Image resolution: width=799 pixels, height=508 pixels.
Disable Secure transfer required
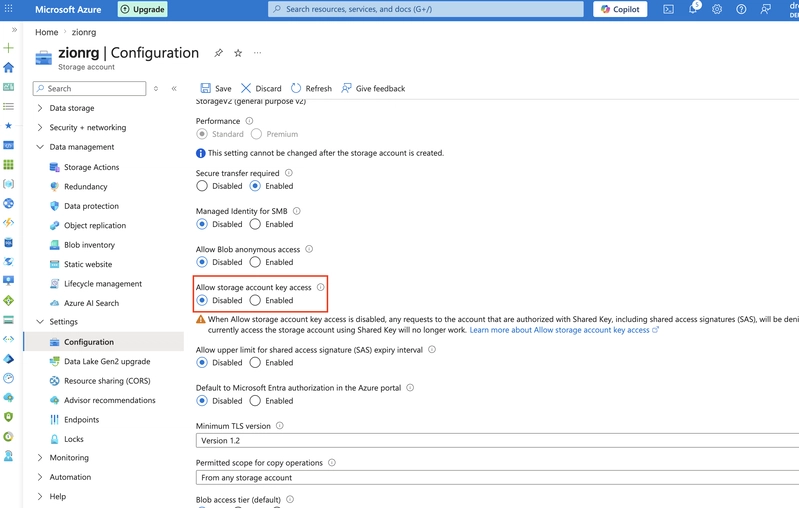click(x=202, y=186)
